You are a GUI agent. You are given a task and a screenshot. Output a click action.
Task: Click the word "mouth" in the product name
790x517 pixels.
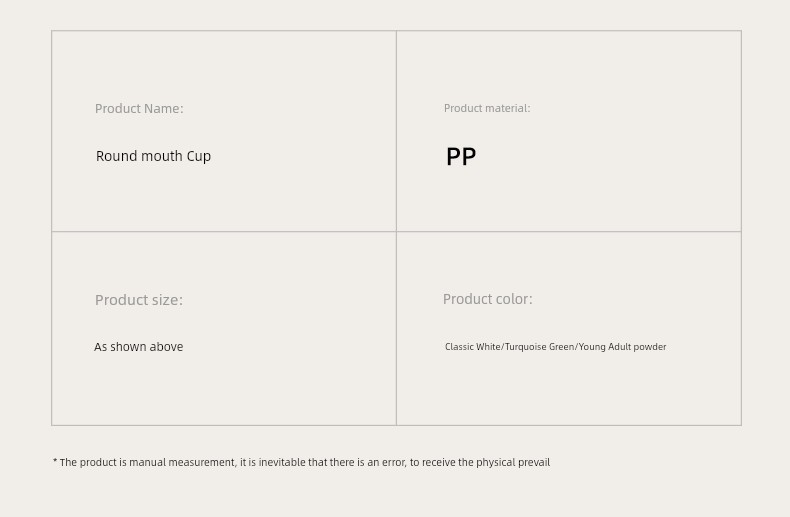tap(160, 156)
